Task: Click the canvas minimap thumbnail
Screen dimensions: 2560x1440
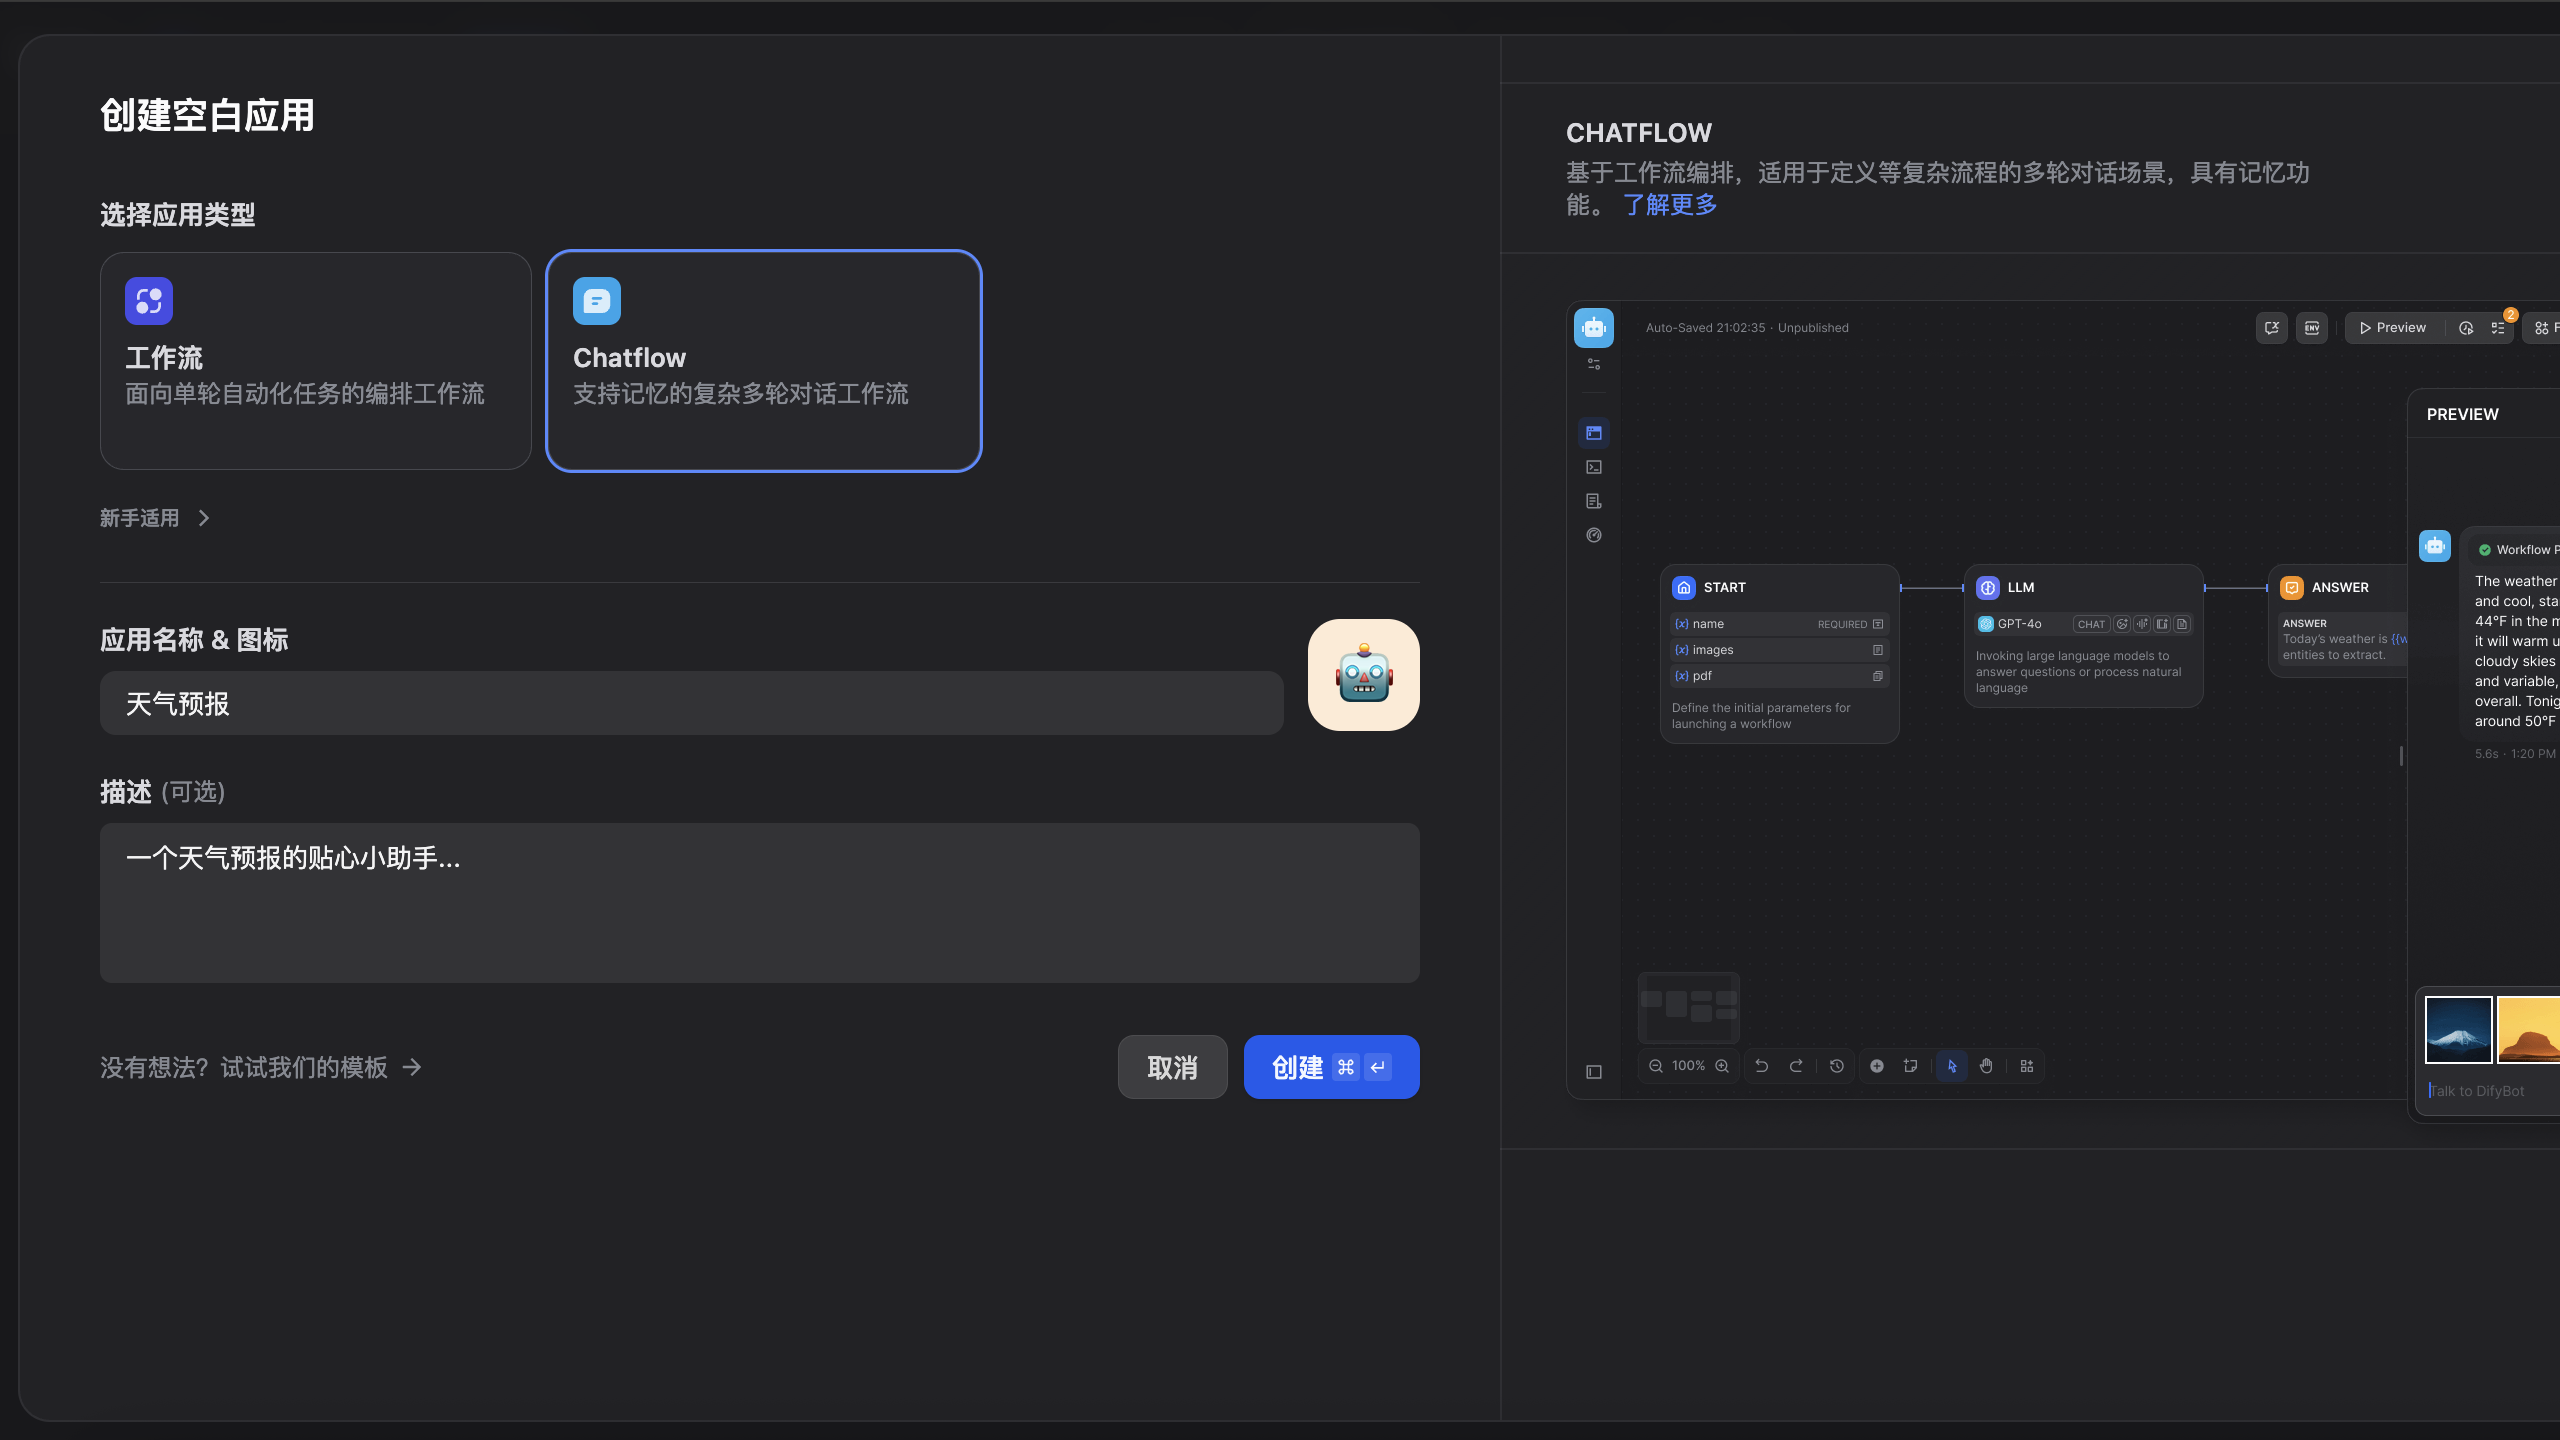Action: [x=1689, y=1007]
